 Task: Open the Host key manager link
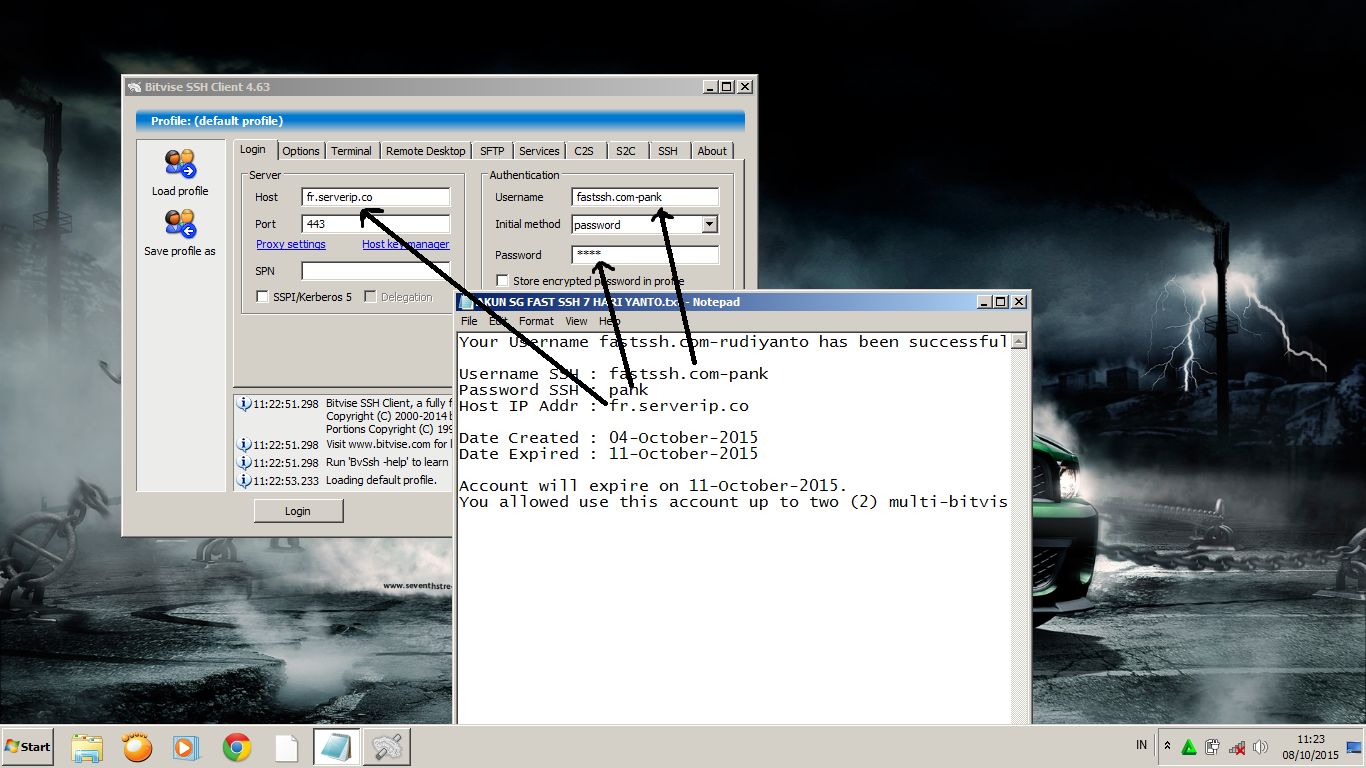tap(406, 244)
